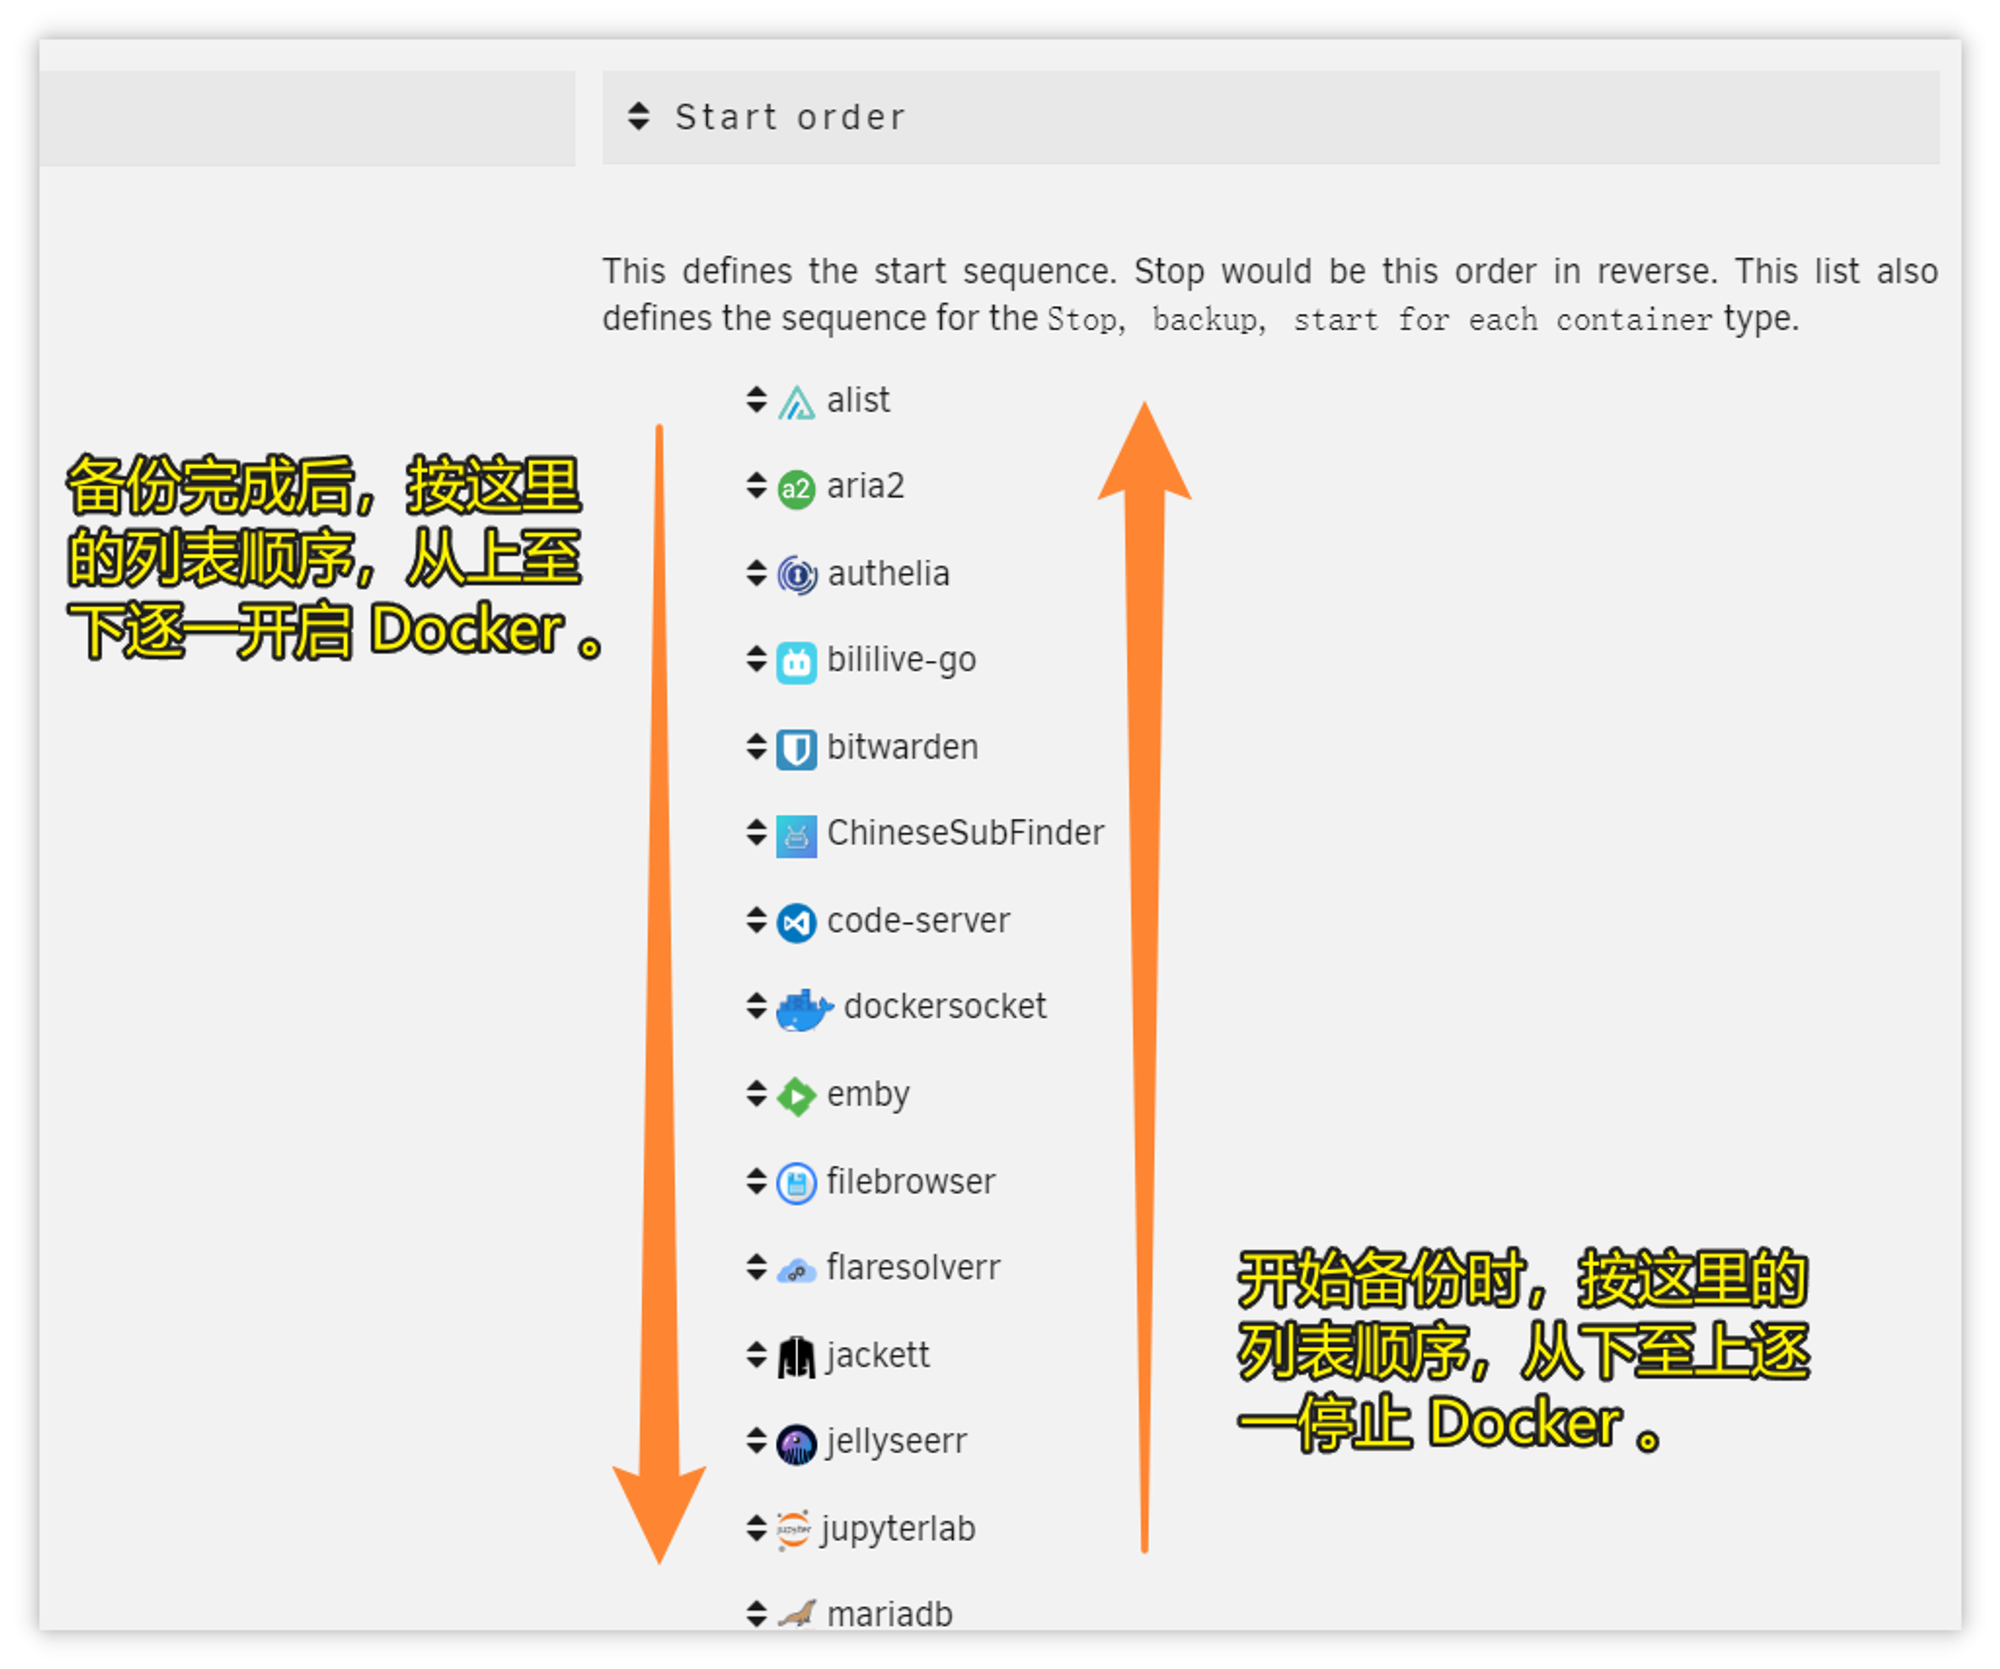Screen dimensions: 2000x1669
Task: Click the code-server icon
Action: 796,922
